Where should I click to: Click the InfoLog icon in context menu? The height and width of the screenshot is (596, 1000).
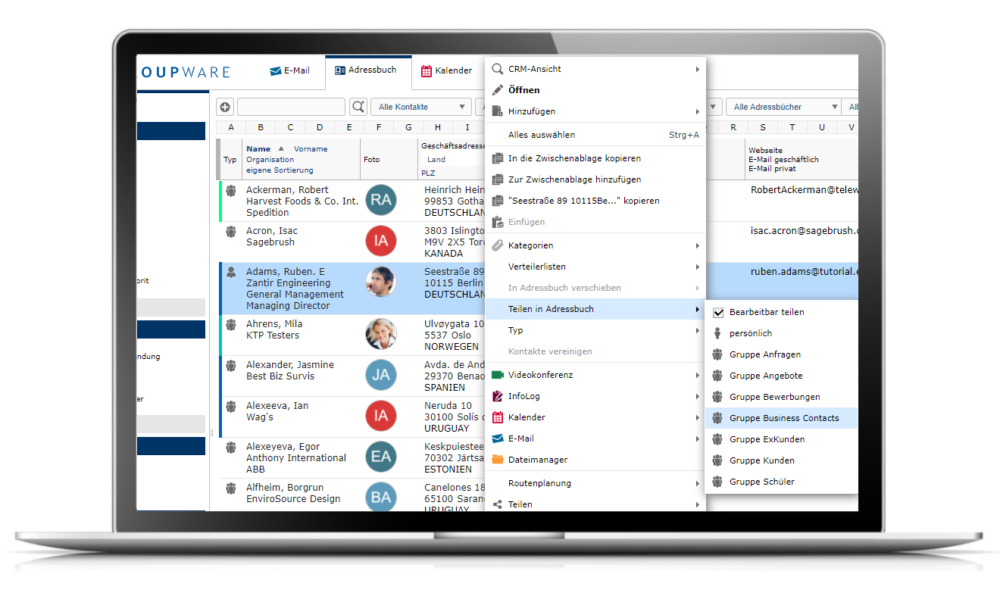pyautogui.click(x=497, y=396)
